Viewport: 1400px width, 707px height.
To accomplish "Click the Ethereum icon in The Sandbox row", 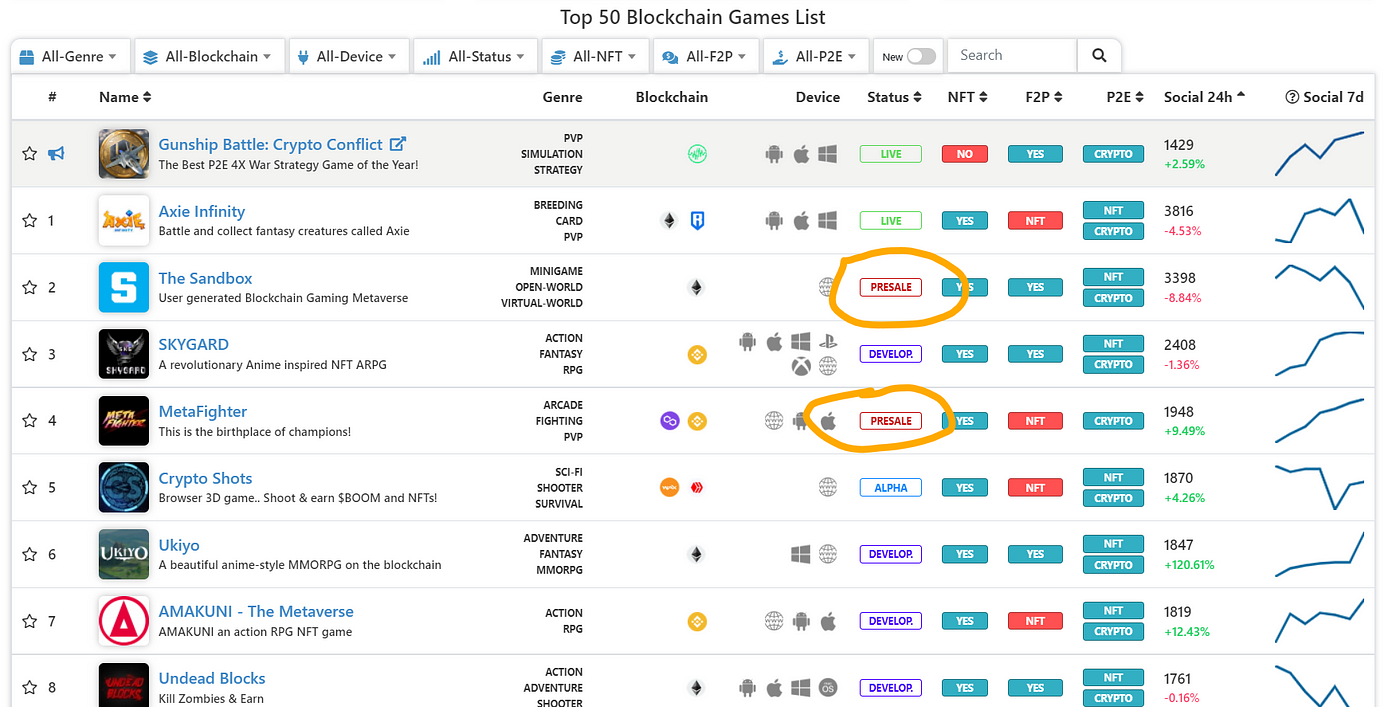I will 696,288.
